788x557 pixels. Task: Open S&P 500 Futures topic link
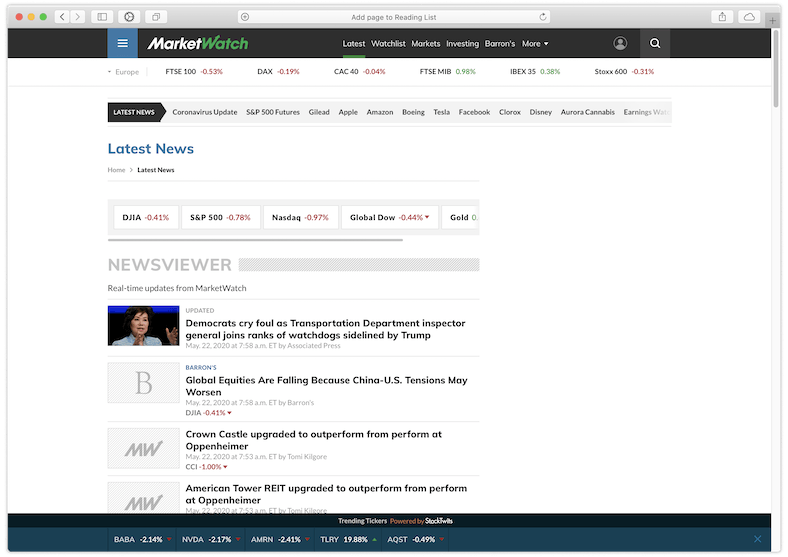pyautogui.click(x=273, y=112)
